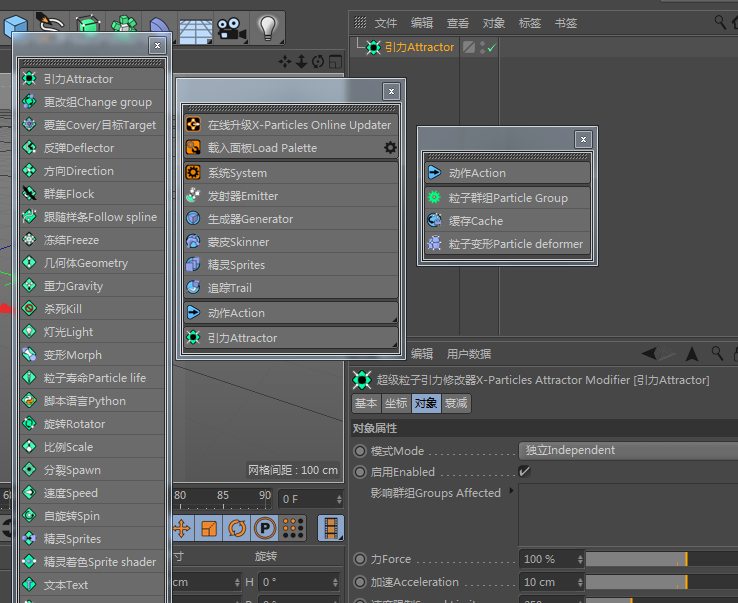The width and height of the screenshot is (738, 603).
Task: Select 更改组Change group modifier
Action: point(92,102)
